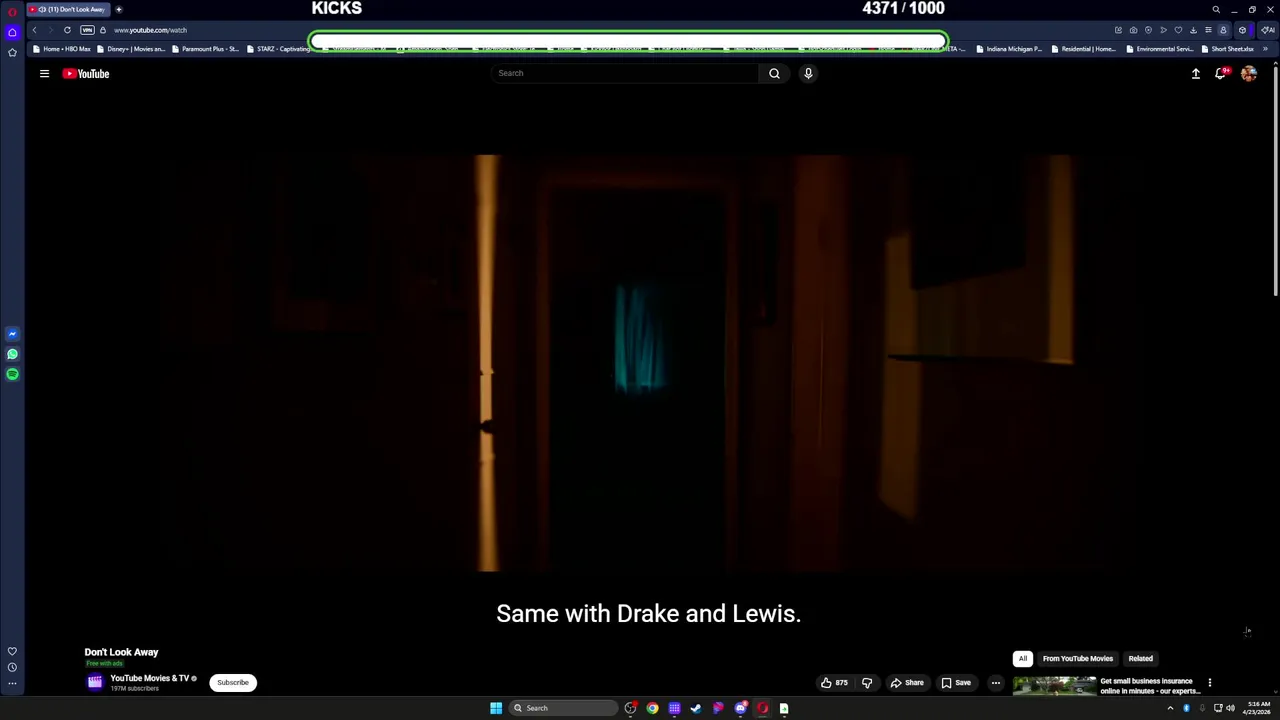This screenshot has height=720, width=1280.
Task: Open Home HBO Max bookmark
Action: click(x=62, y=49)
